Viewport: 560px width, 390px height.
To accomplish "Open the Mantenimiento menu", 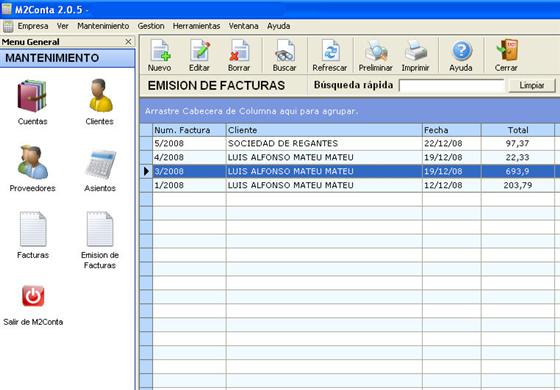I will point(103,26).
